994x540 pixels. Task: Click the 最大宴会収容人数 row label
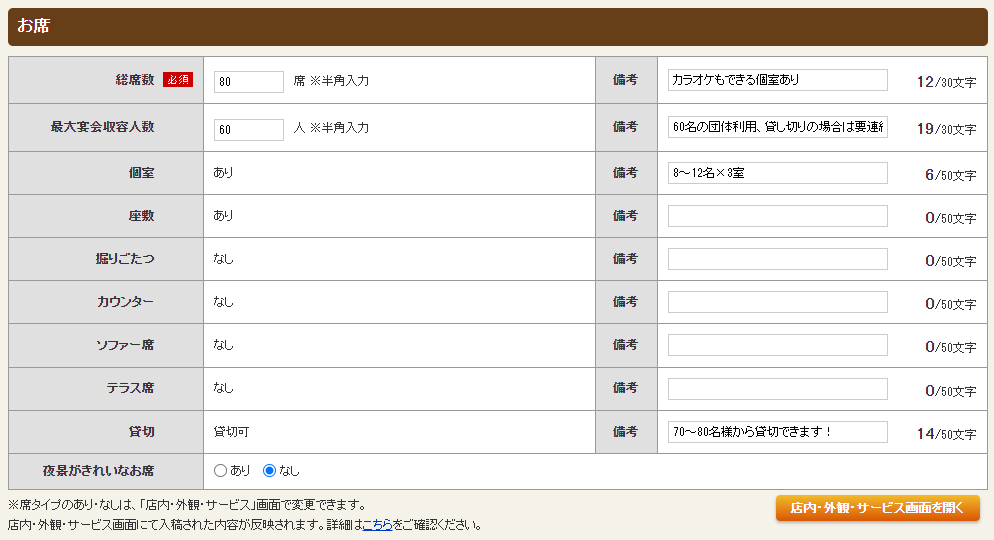click(102, 127)
